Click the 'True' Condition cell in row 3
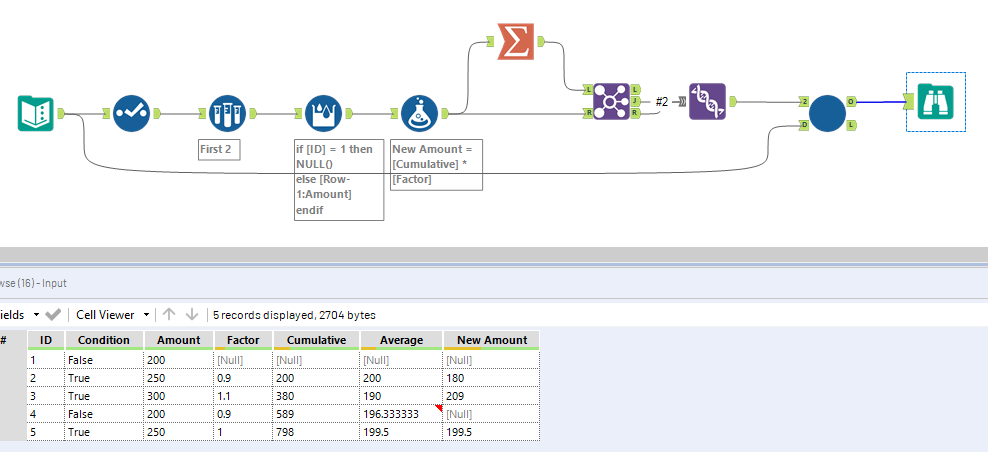The height and width of the screenshot is (452, 988). click(104, 396)
